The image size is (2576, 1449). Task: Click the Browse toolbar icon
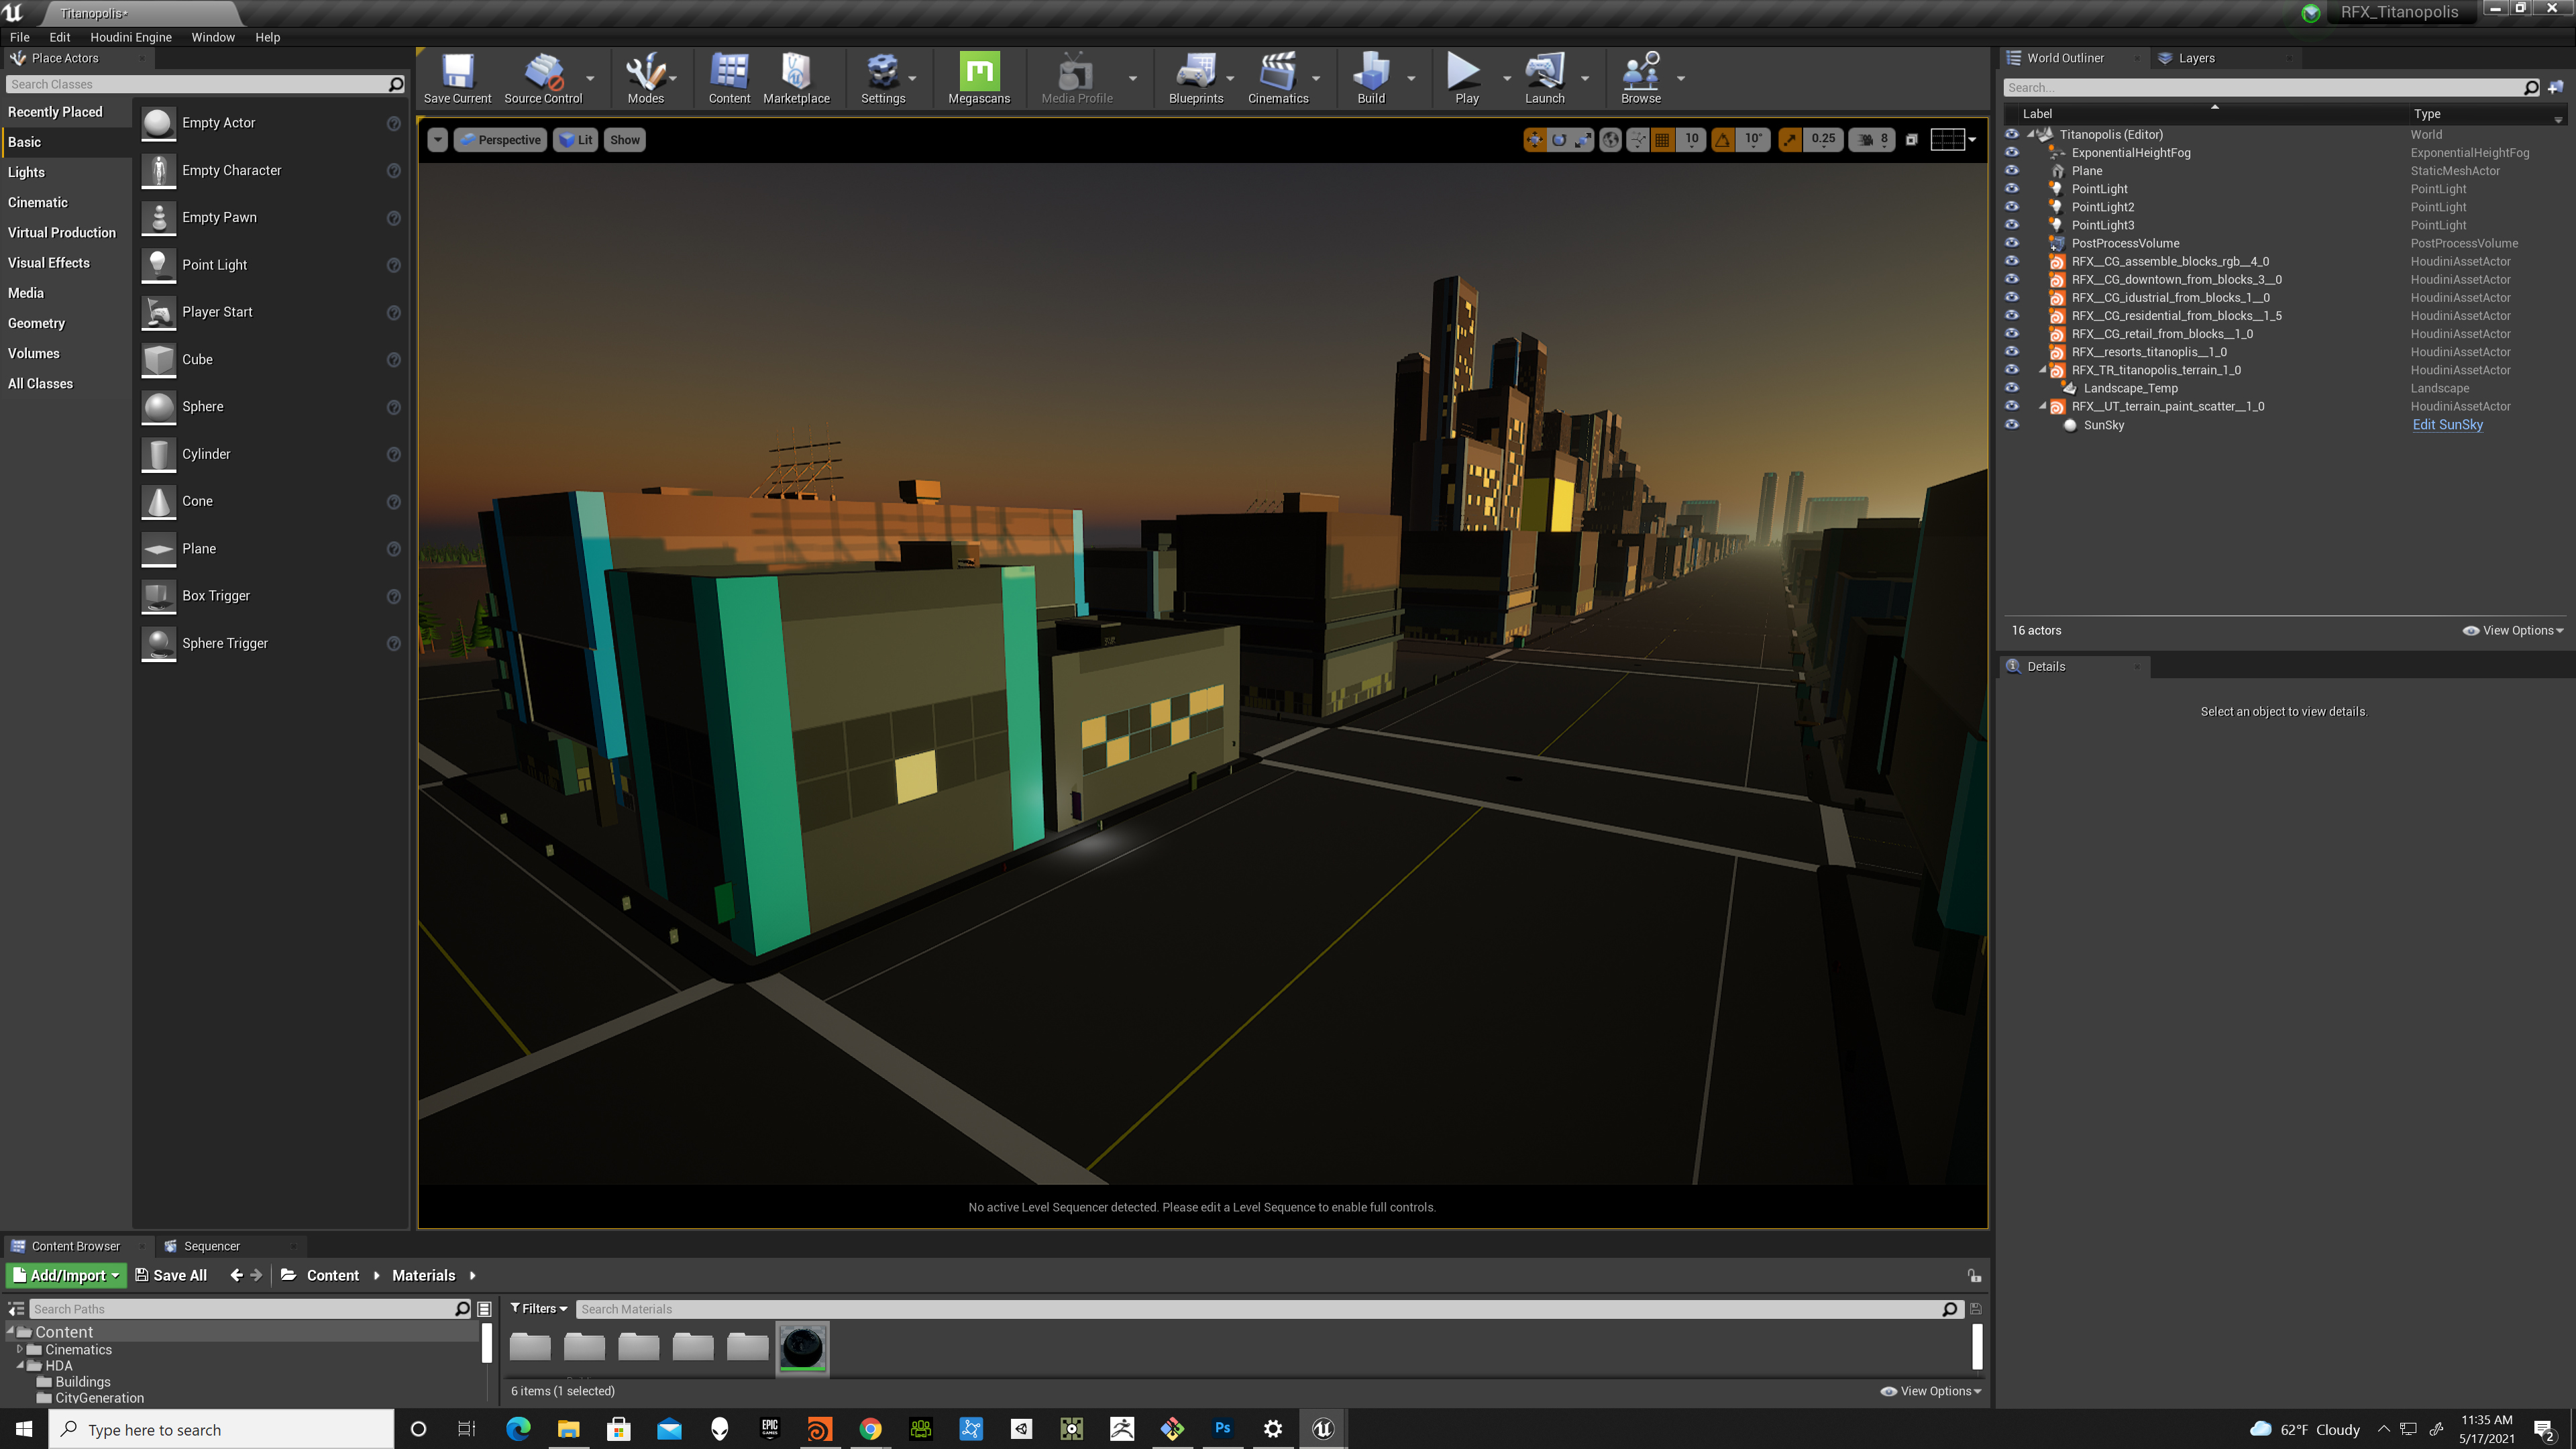(x=1641, y=78)
